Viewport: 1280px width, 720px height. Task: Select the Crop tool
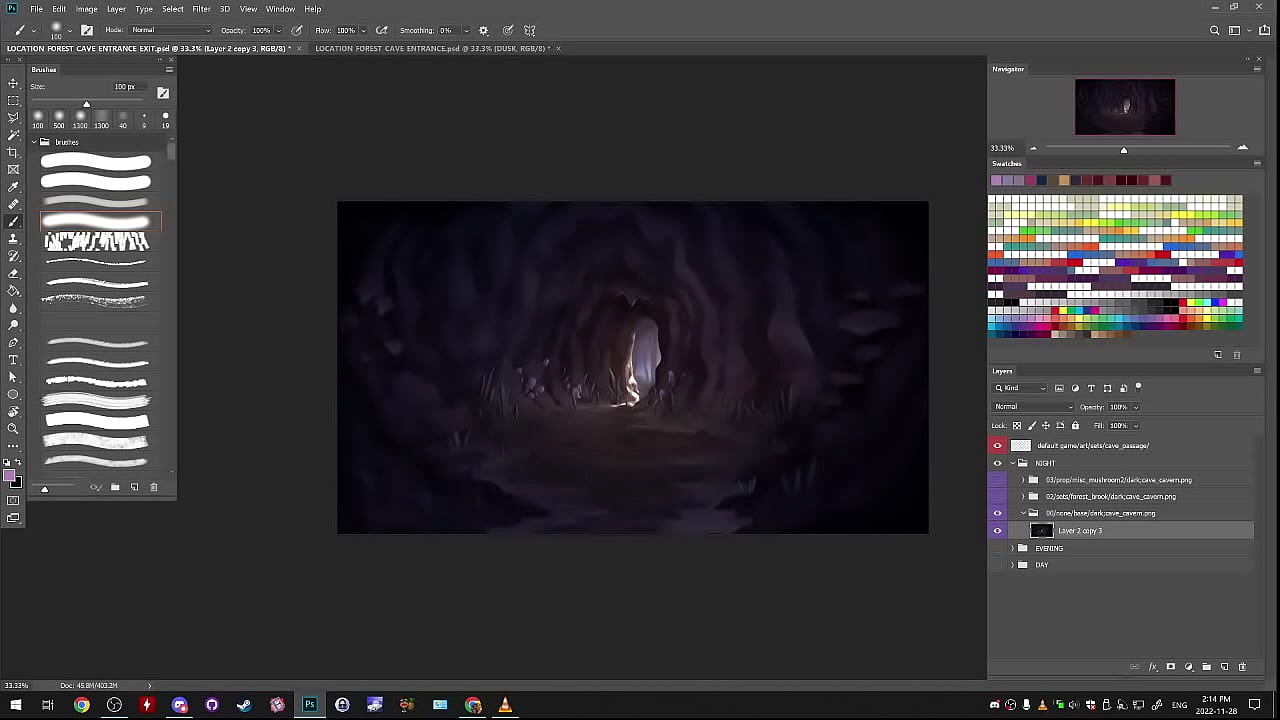pos(13,152)
